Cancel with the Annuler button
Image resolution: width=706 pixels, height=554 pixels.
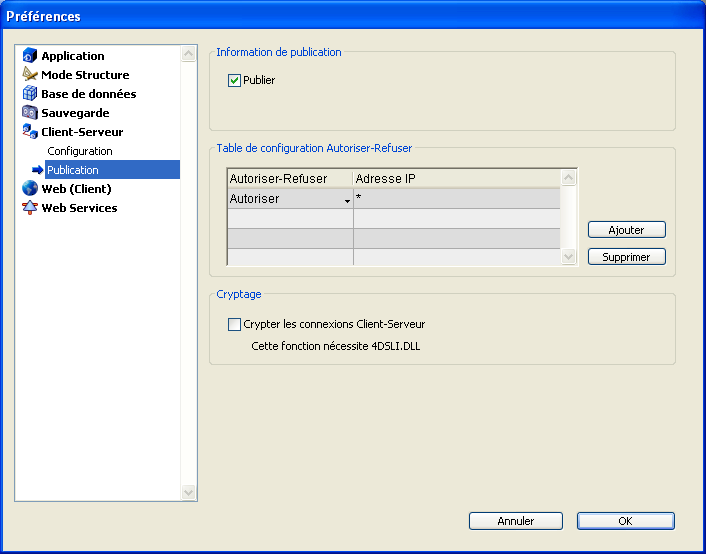click(515, 521)
